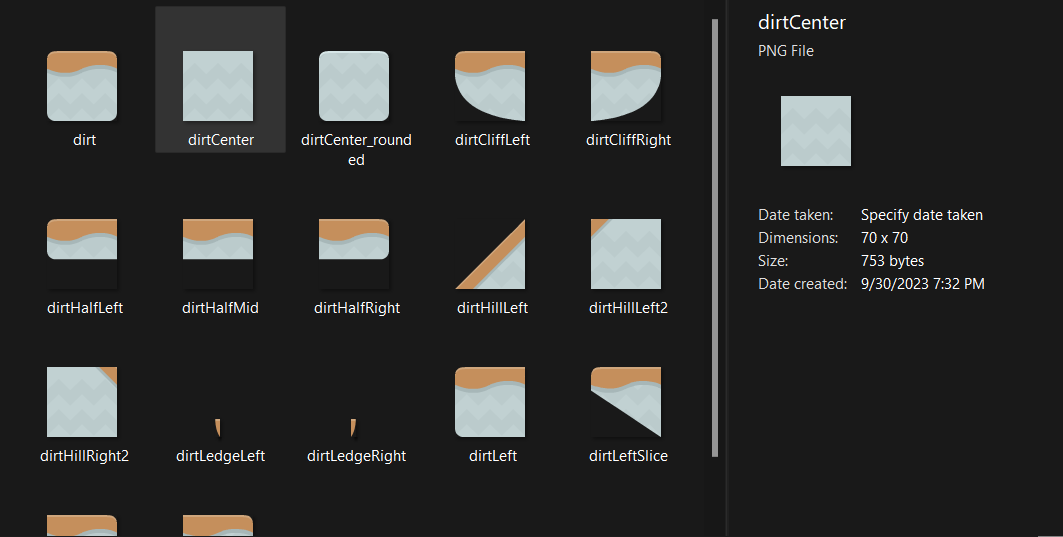Click 'Specify date taken' field
This screenshot has width=1063, height=537.
click(922, 215)
